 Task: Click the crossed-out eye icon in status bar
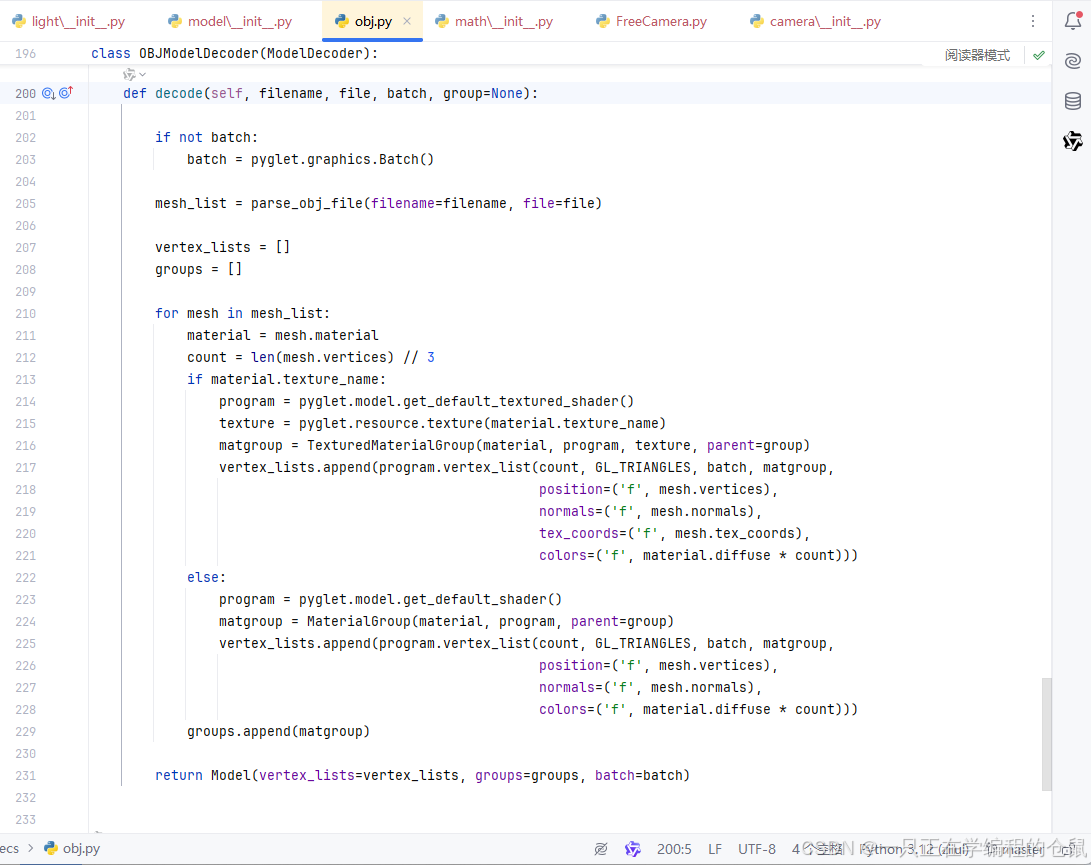pyautogui.click(x=601, y=848)
